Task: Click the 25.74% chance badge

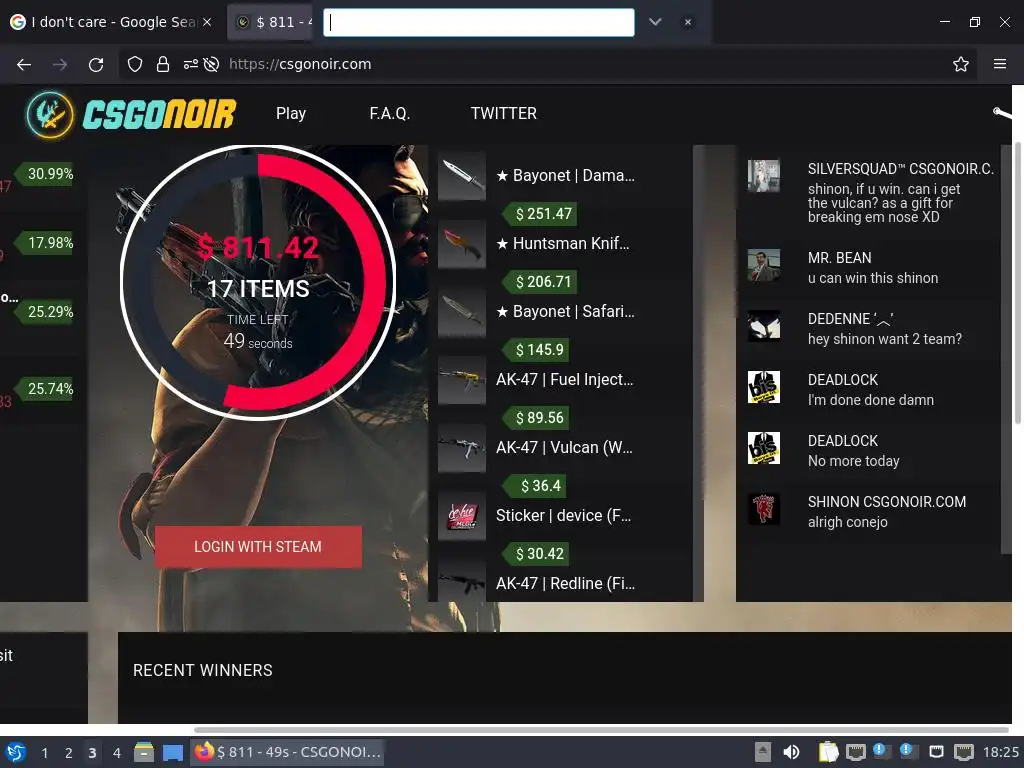Action: pos(44,389)
